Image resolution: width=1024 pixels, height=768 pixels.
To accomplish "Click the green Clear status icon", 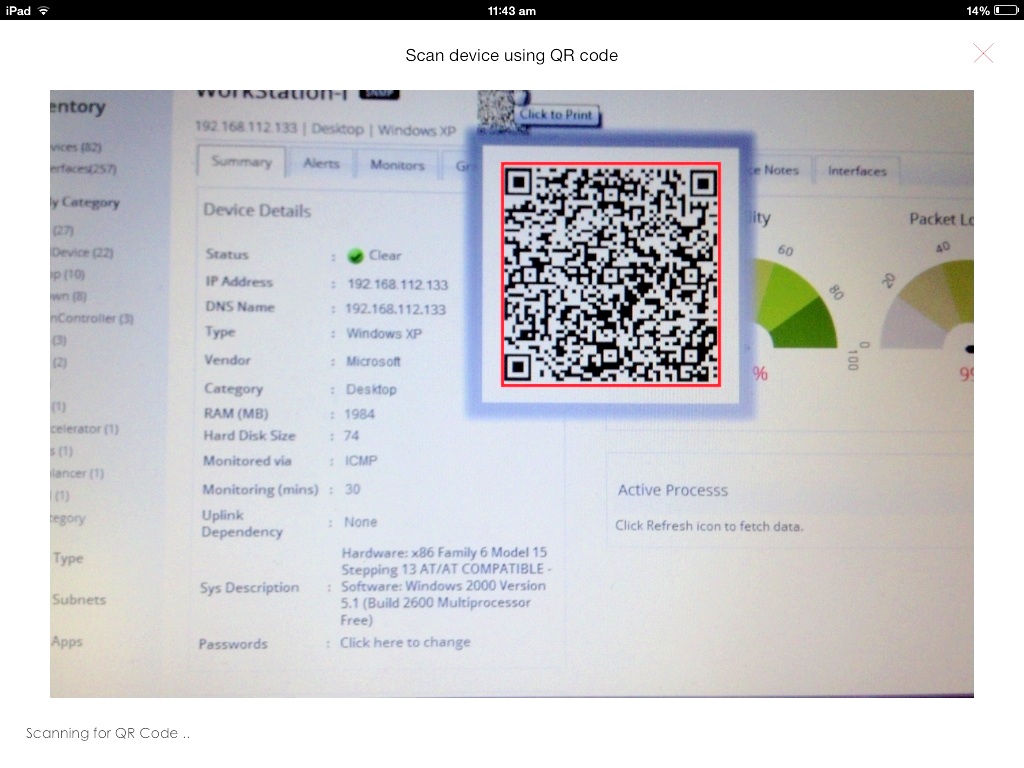I will (x=355, y=256).
